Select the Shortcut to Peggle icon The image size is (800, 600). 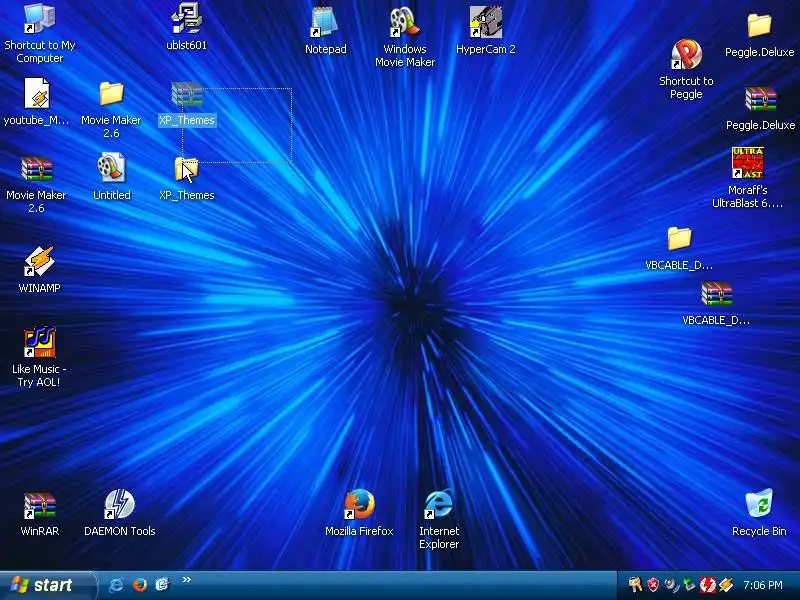686,54
